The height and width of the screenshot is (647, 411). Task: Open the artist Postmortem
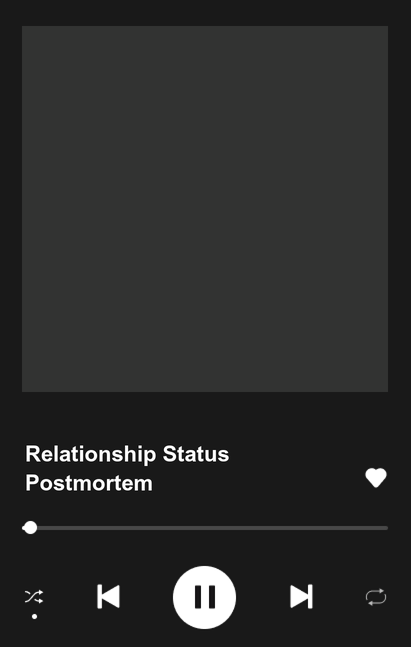point(89,483)
